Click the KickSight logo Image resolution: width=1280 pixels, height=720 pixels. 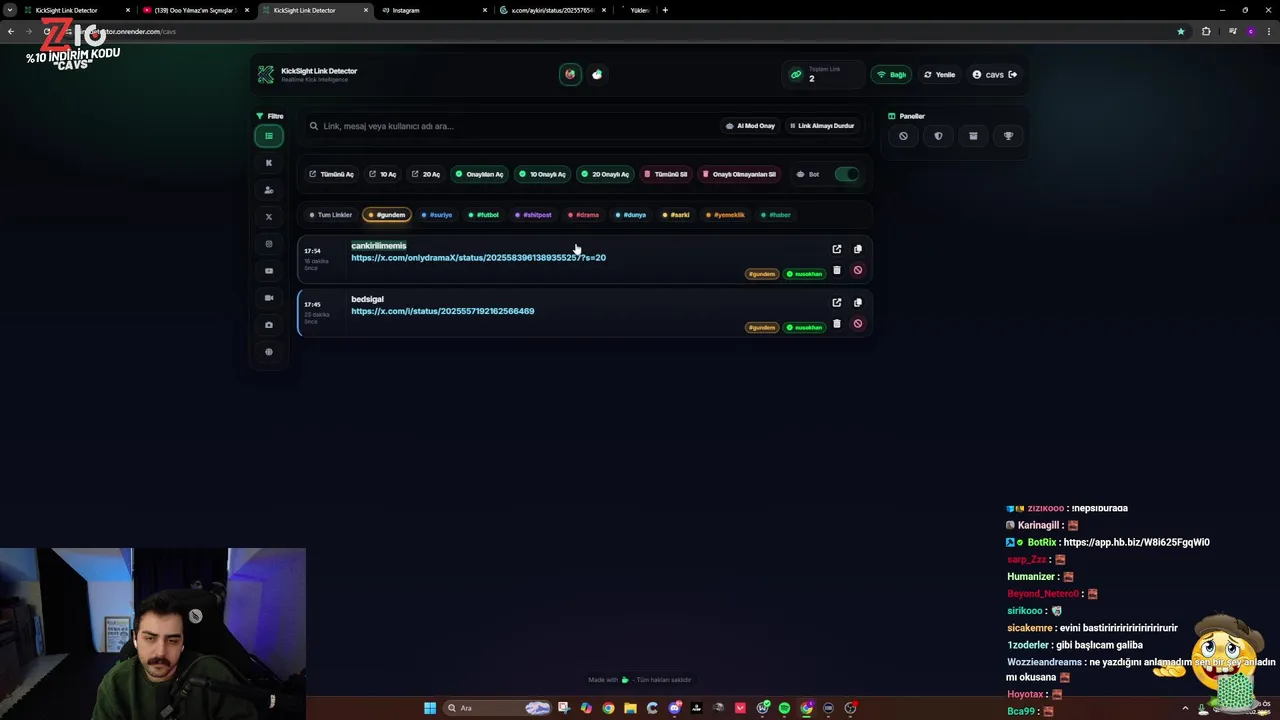point(265,74)
